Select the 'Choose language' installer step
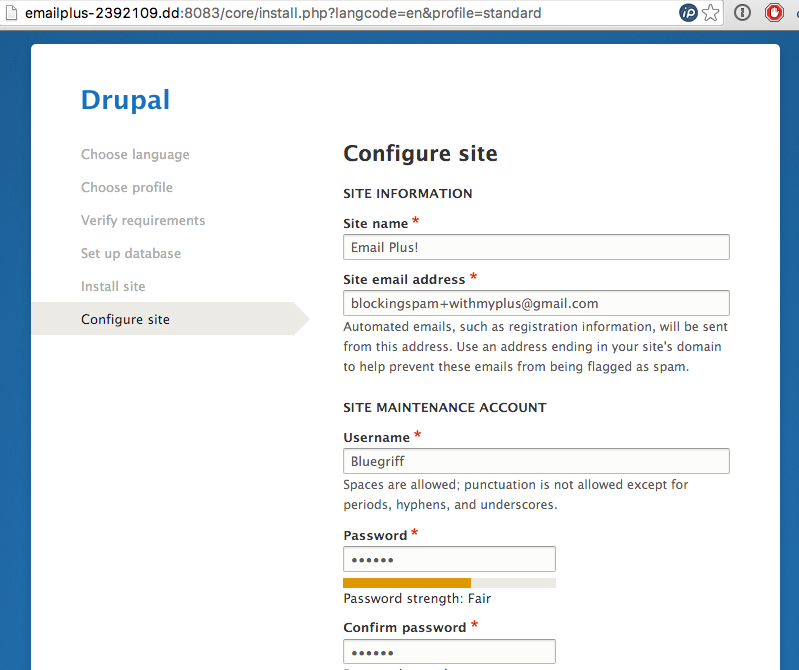This screenshot has height=670, width=799. click(x=135, y=154)
